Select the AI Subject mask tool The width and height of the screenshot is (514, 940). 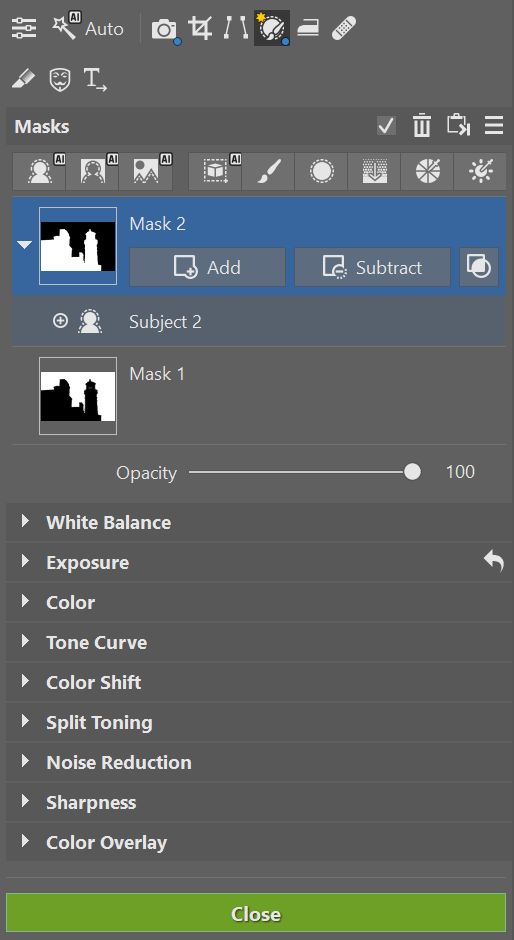tap(38, 172)
